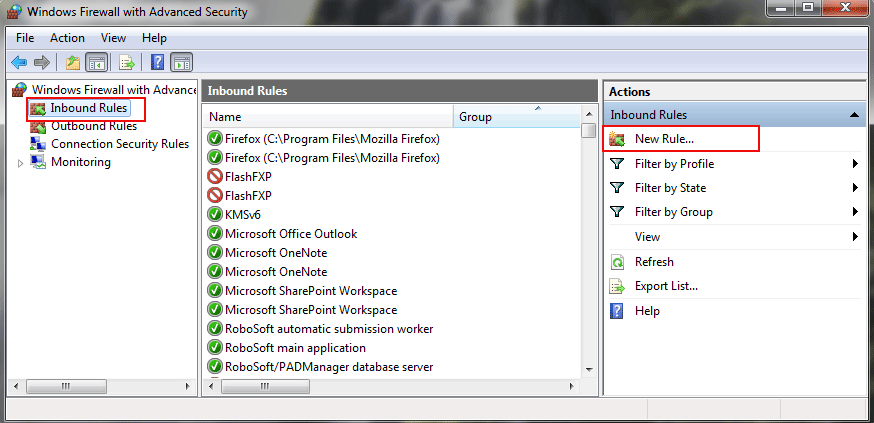Expand the Monitoring node triangle
This screenshot has width=874, height=423.
point(21,163)
